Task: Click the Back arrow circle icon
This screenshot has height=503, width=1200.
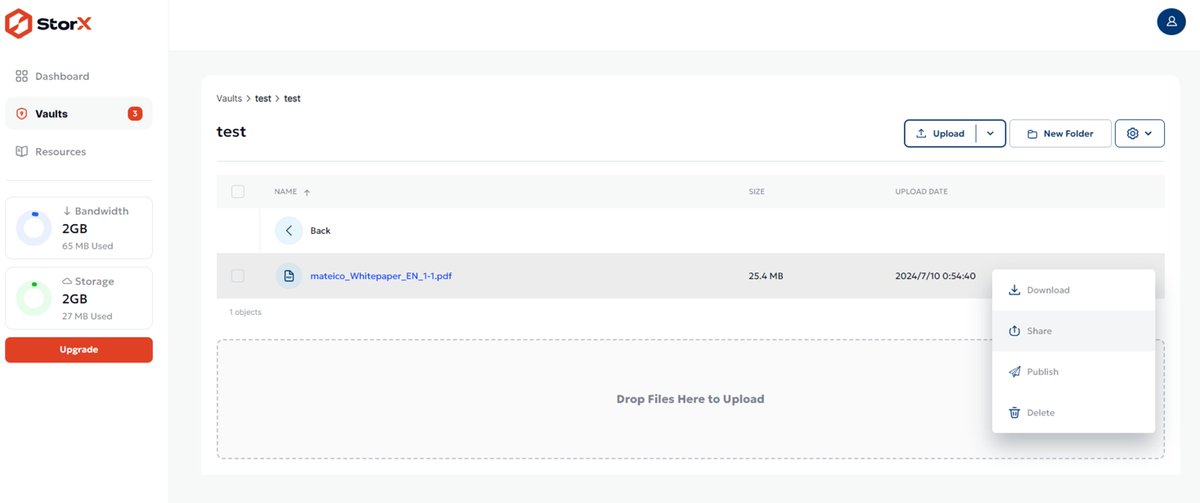Action: pyautogui.click(x=289, y=231)
